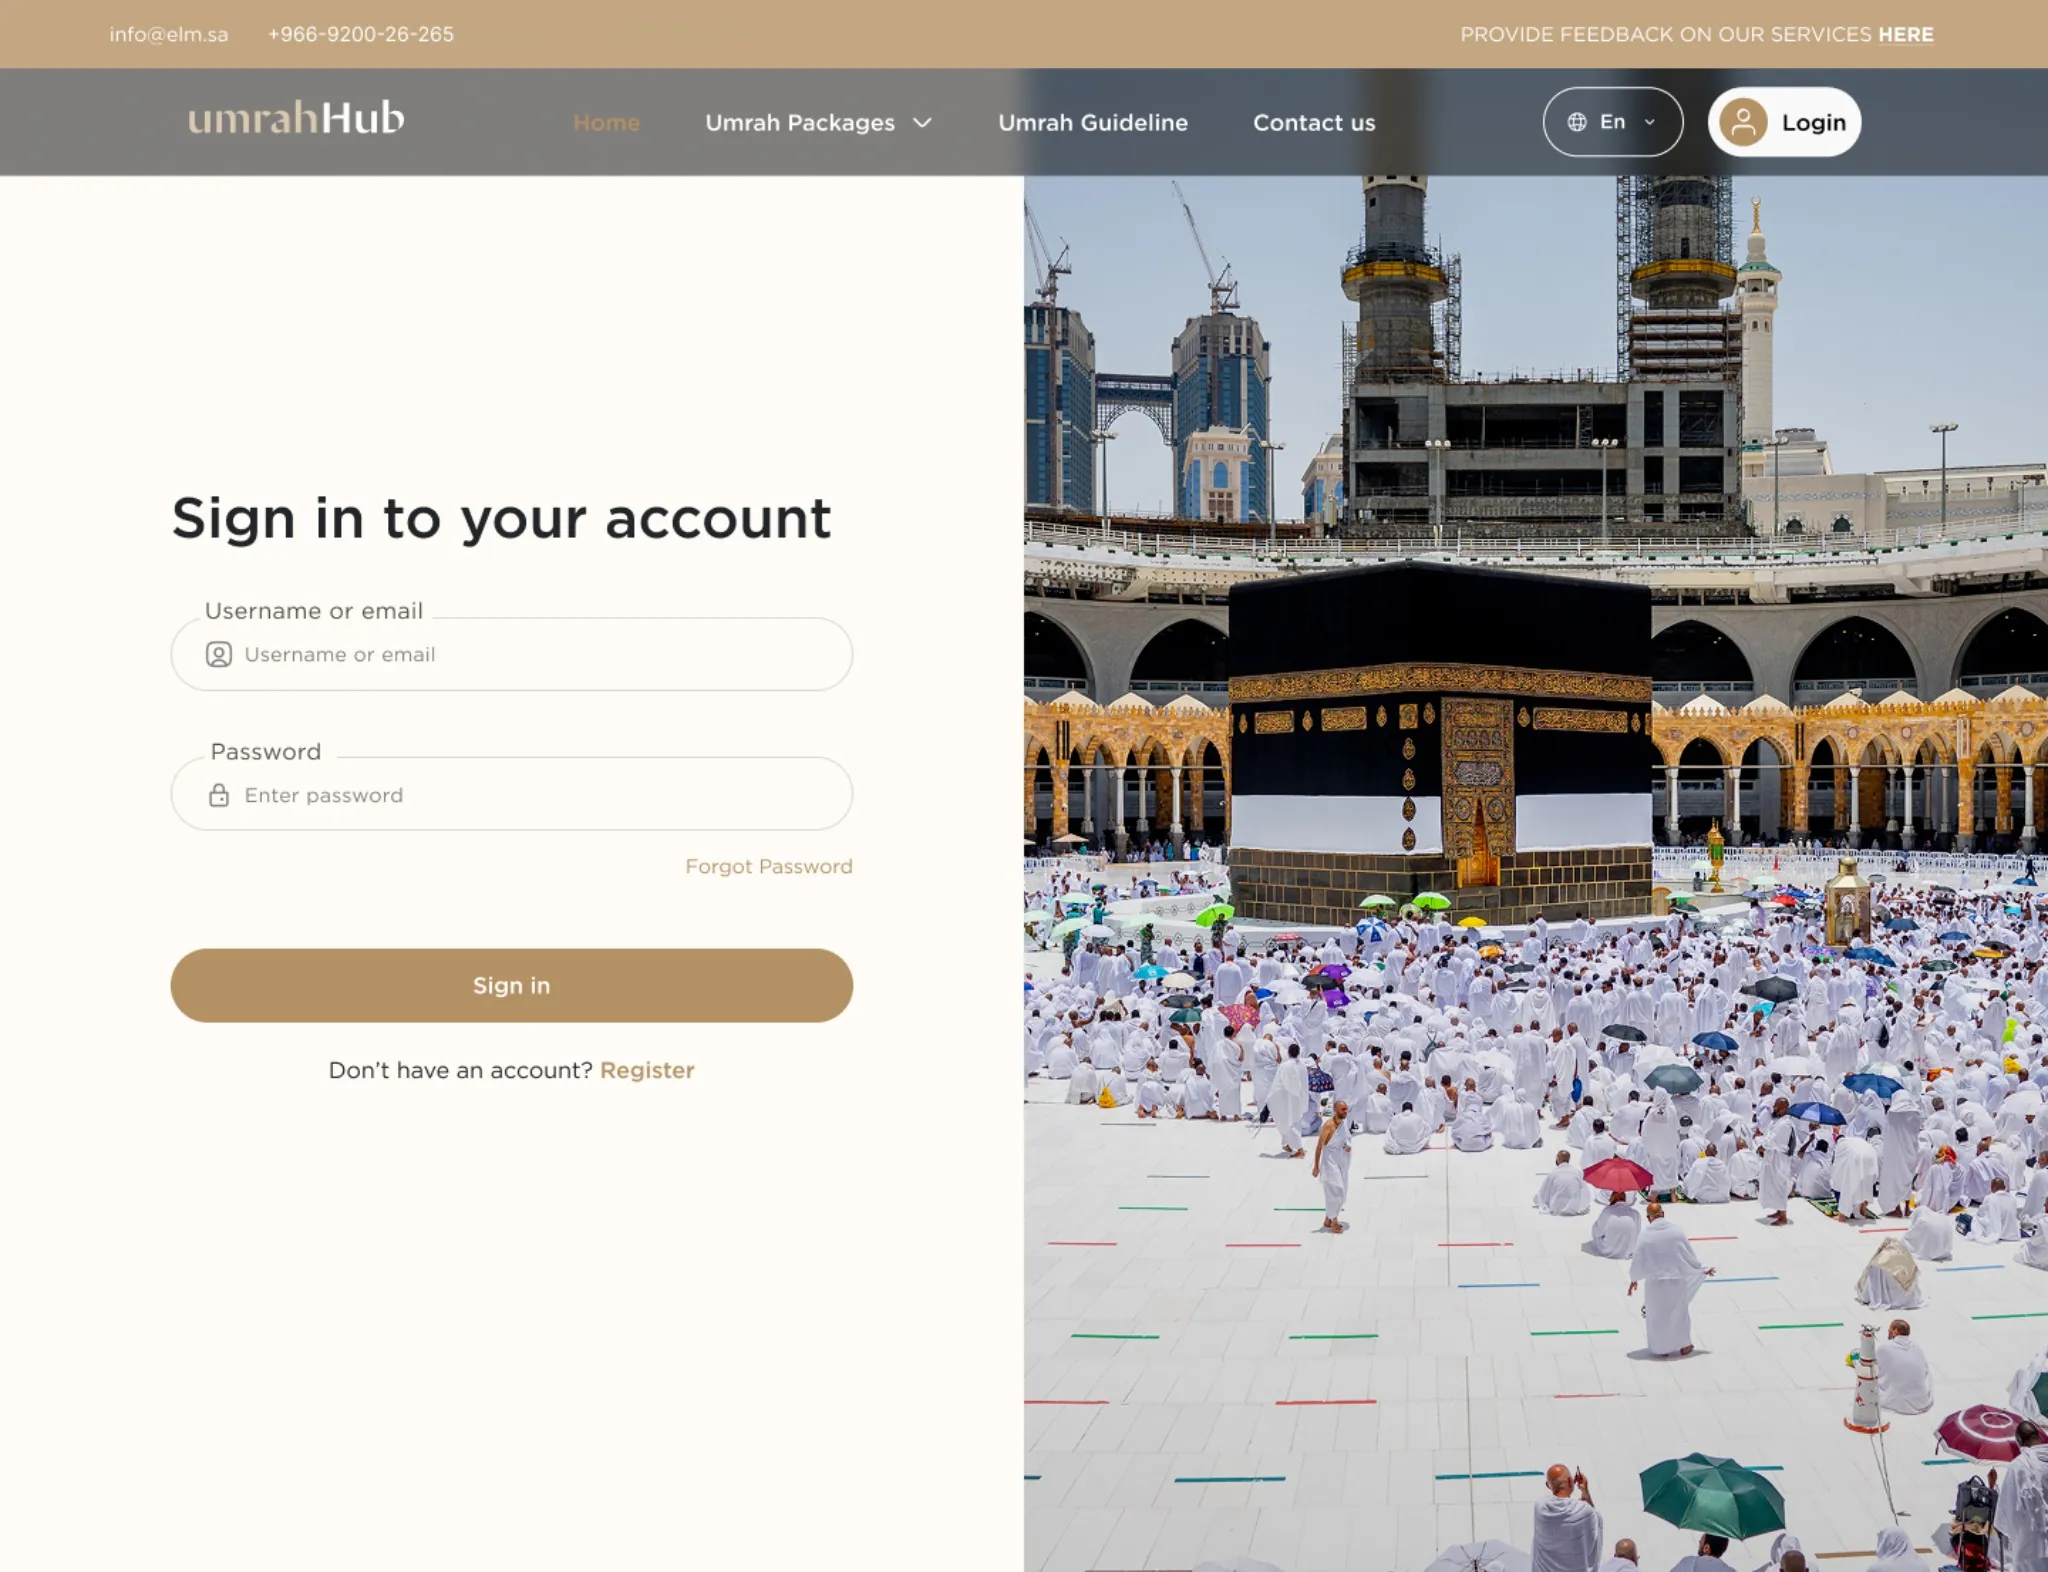Open the Register link

[x=647, y=1070]
